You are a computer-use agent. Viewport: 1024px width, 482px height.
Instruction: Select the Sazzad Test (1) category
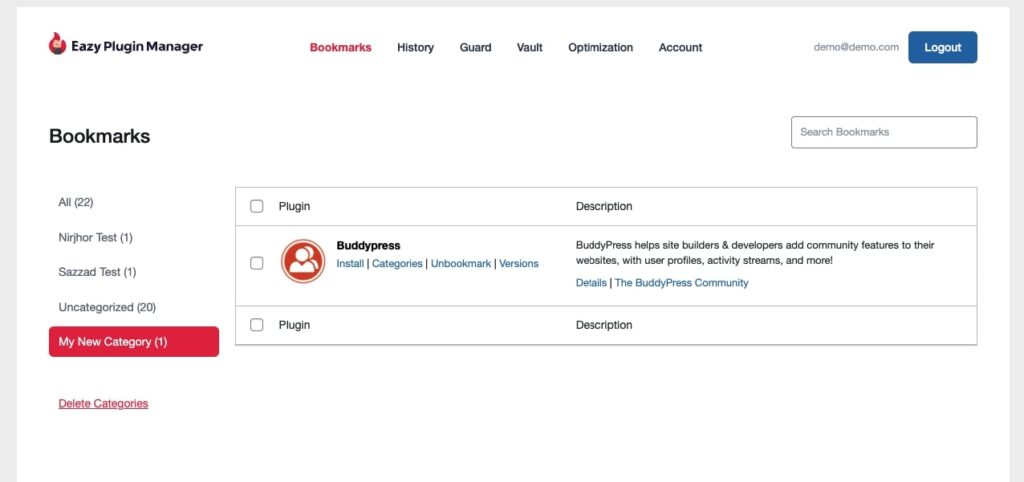tap(97, 272)
